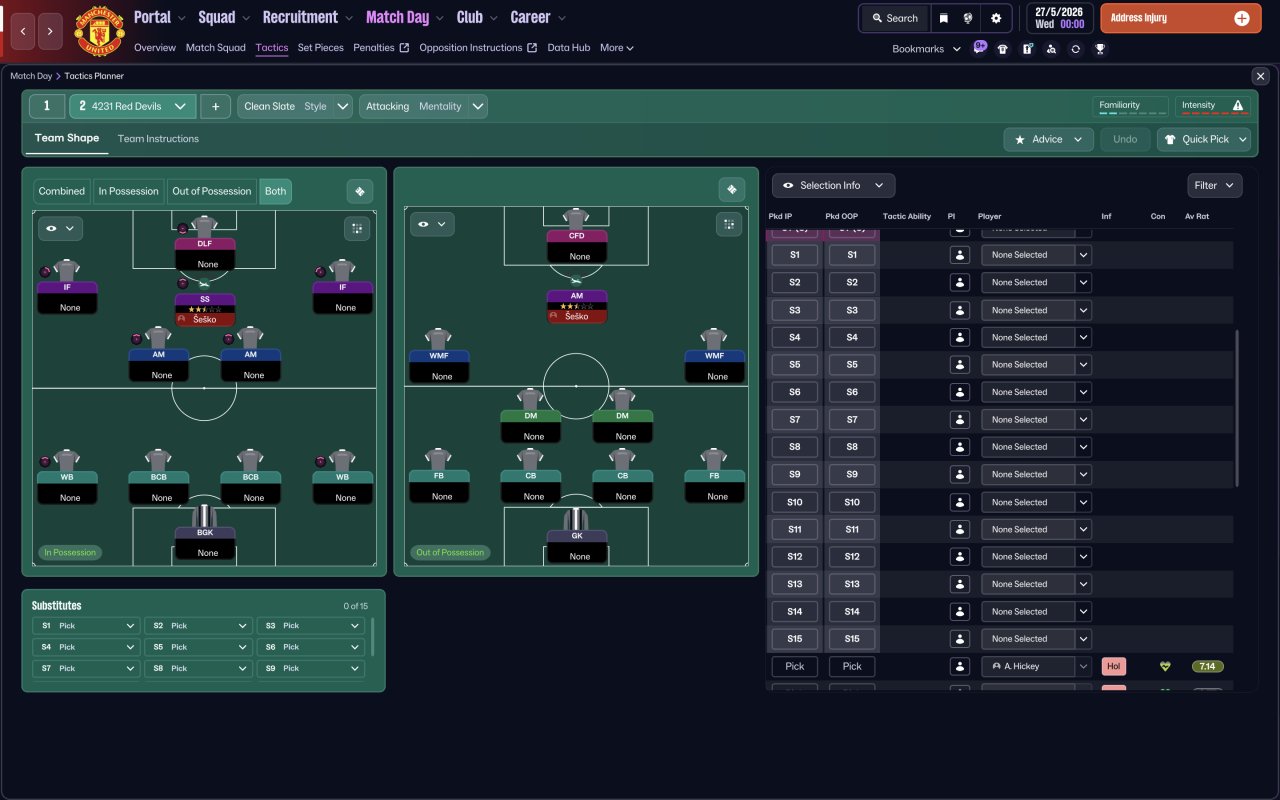This screenshot has height=800, width=1280.
Task: Click the player instructions icon in S5 row
Action: click(x=960, y=365)
